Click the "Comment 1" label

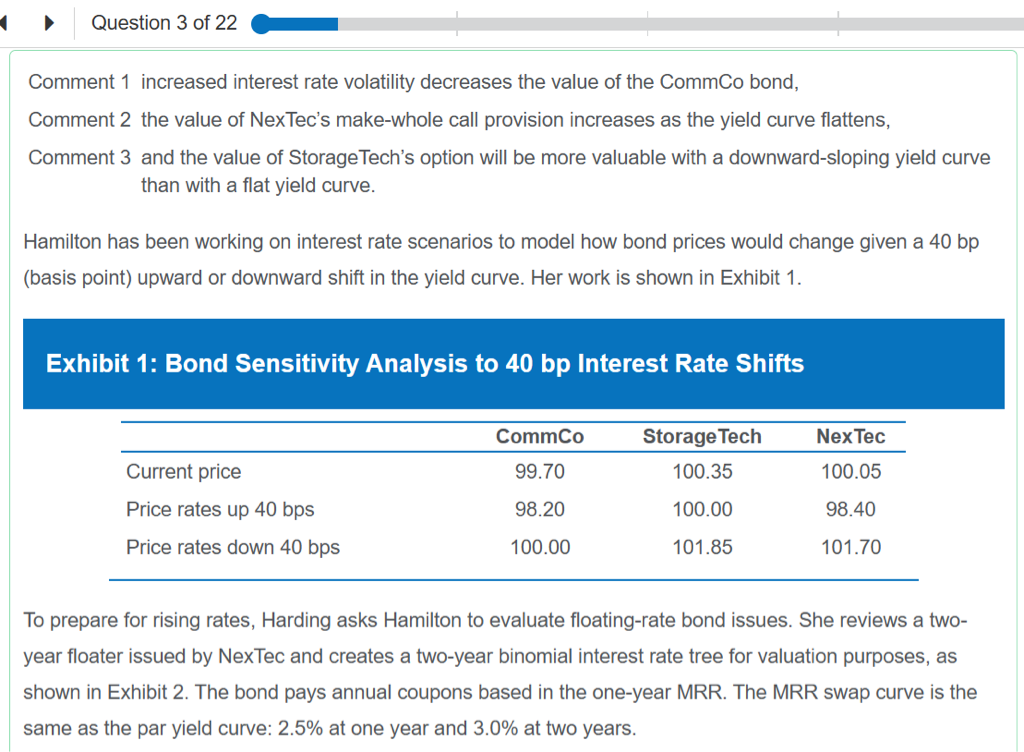click(x=80, y=81)
